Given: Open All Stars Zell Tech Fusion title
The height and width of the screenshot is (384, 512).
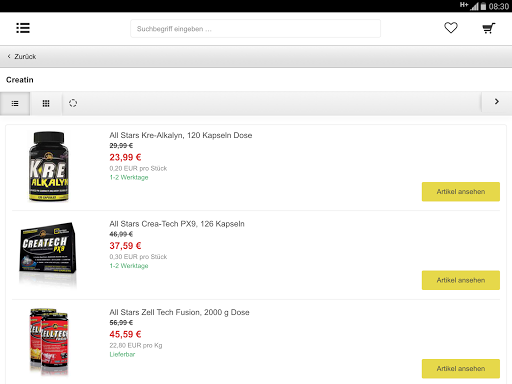Looking at the screenshot, I should (179, 312).
